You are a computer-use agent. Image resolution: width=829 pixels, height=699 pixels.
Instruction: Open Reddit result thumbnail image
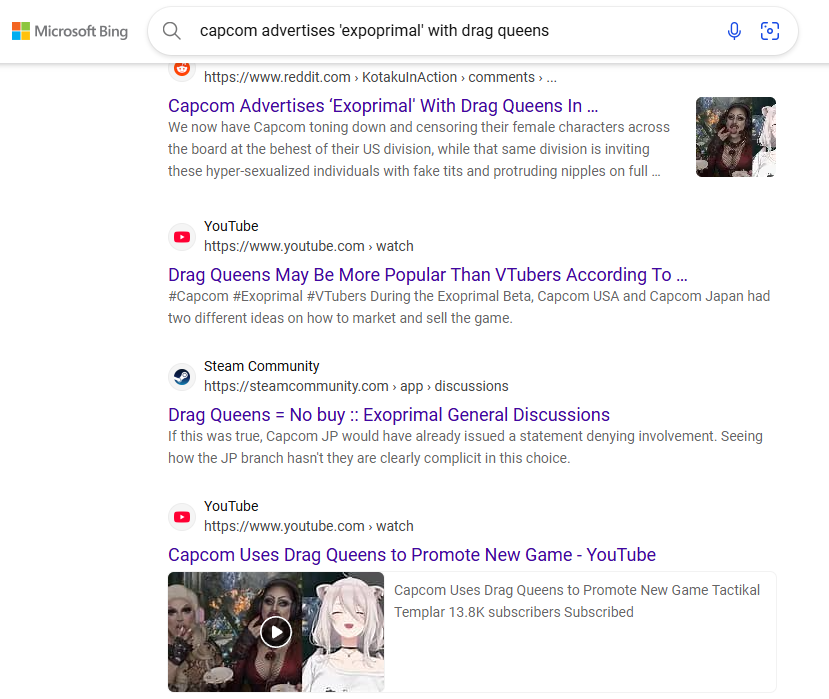click(735, 137)
